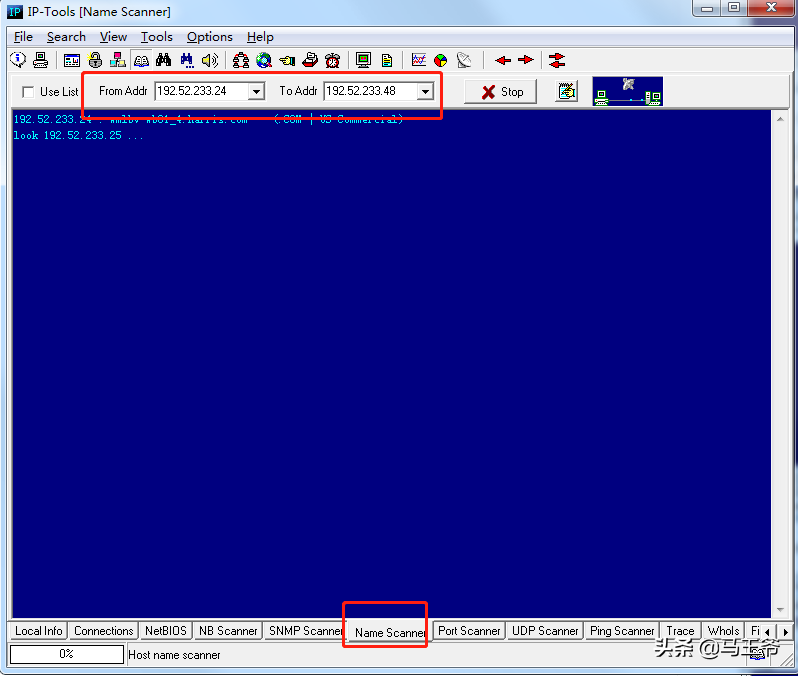Click the satellite dish toolbar icon
Viewport: 798px width, 676px height.
[x=464, y=61]
